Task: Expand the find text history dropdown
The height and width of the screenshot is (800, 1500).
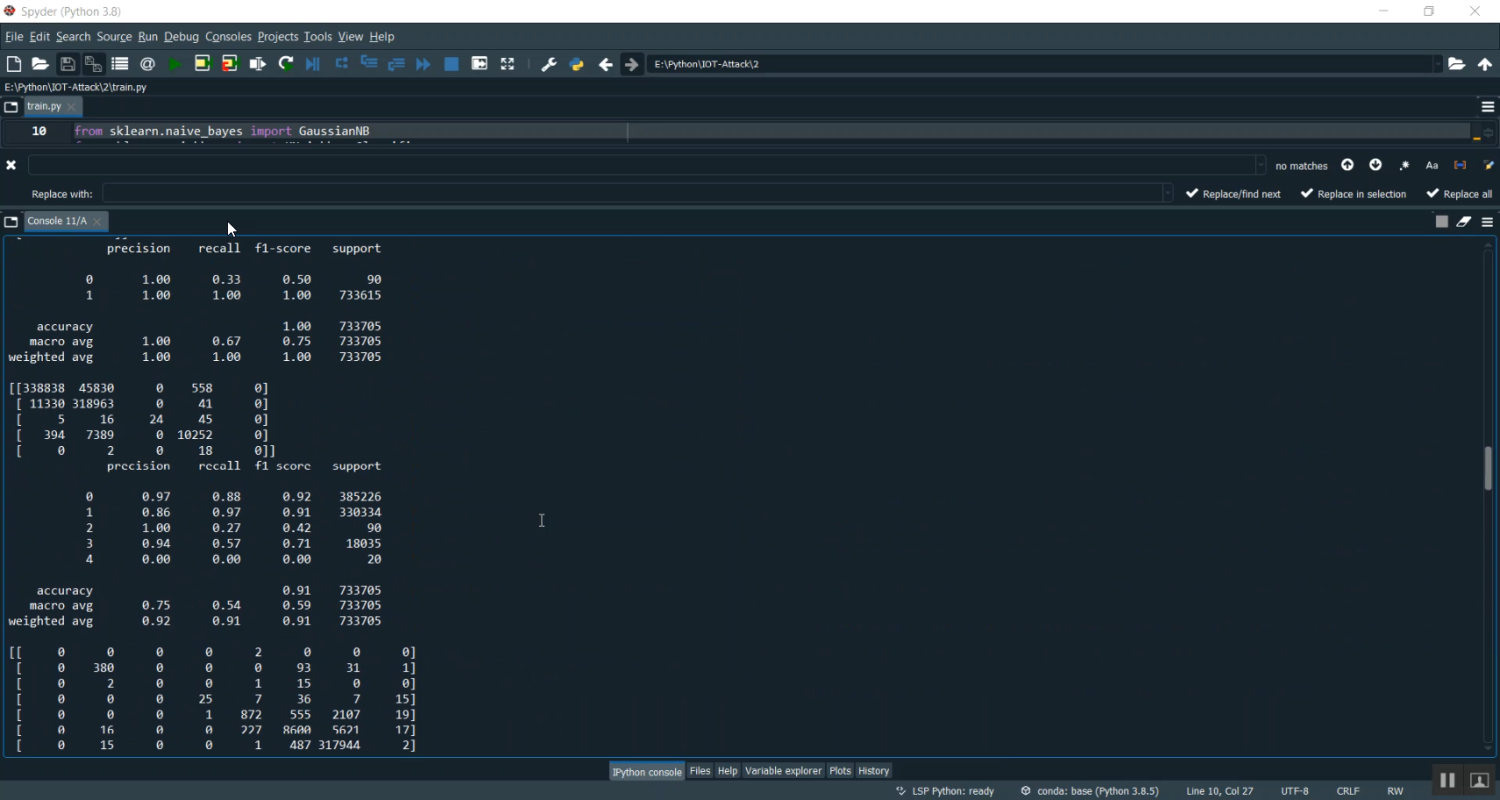Action: pyautogui.click(x=1260, y=166)
